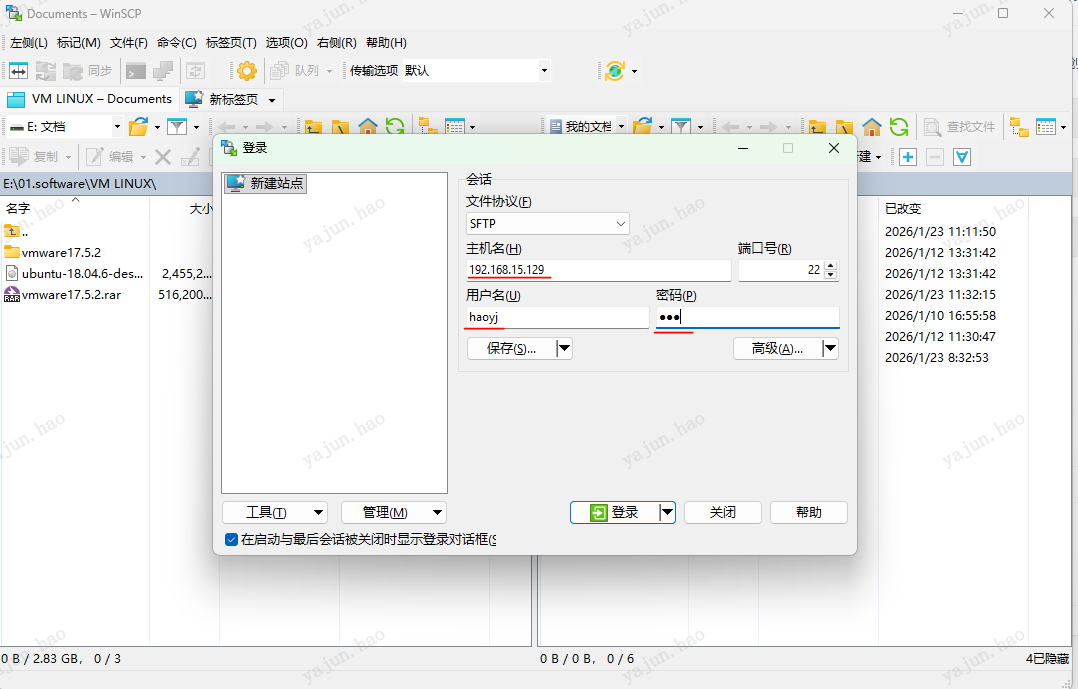Viewport: 1078px width, 689px height.
Task: Go to home directory in the left panel
Action: pyautogui.click(x=368, y=127)
